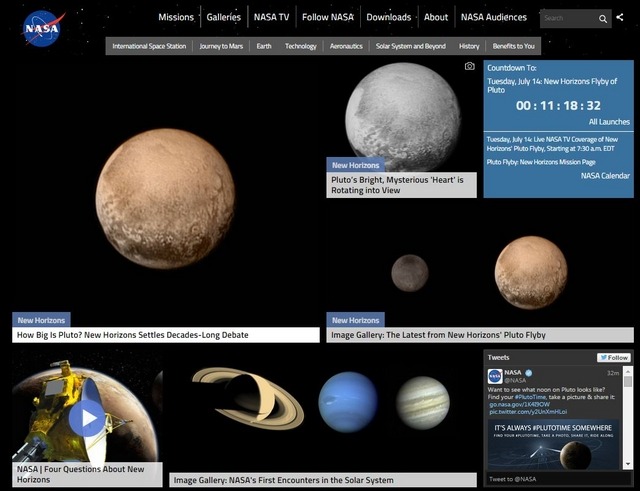Click the Tweets widget heading
Viewport: 640px width, 491px height.
498,358
